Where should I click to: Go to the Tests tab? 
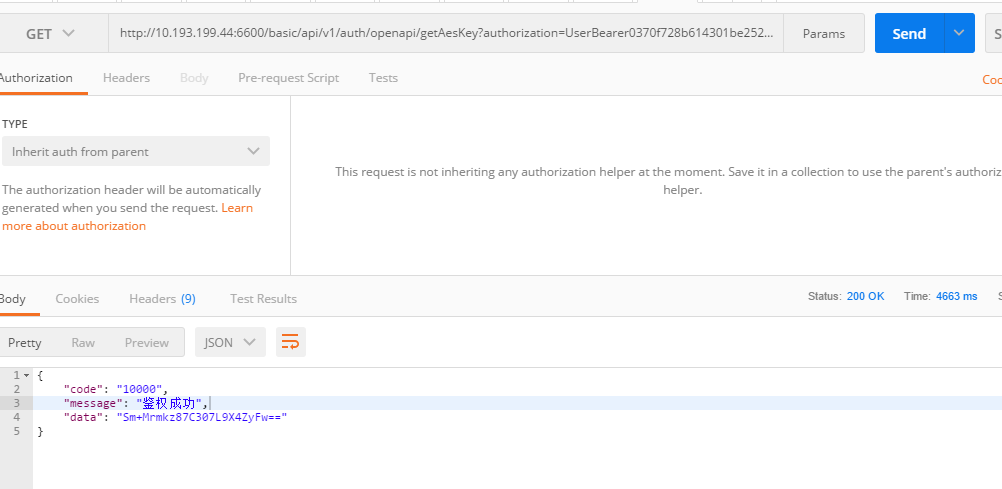pos(382,78)
